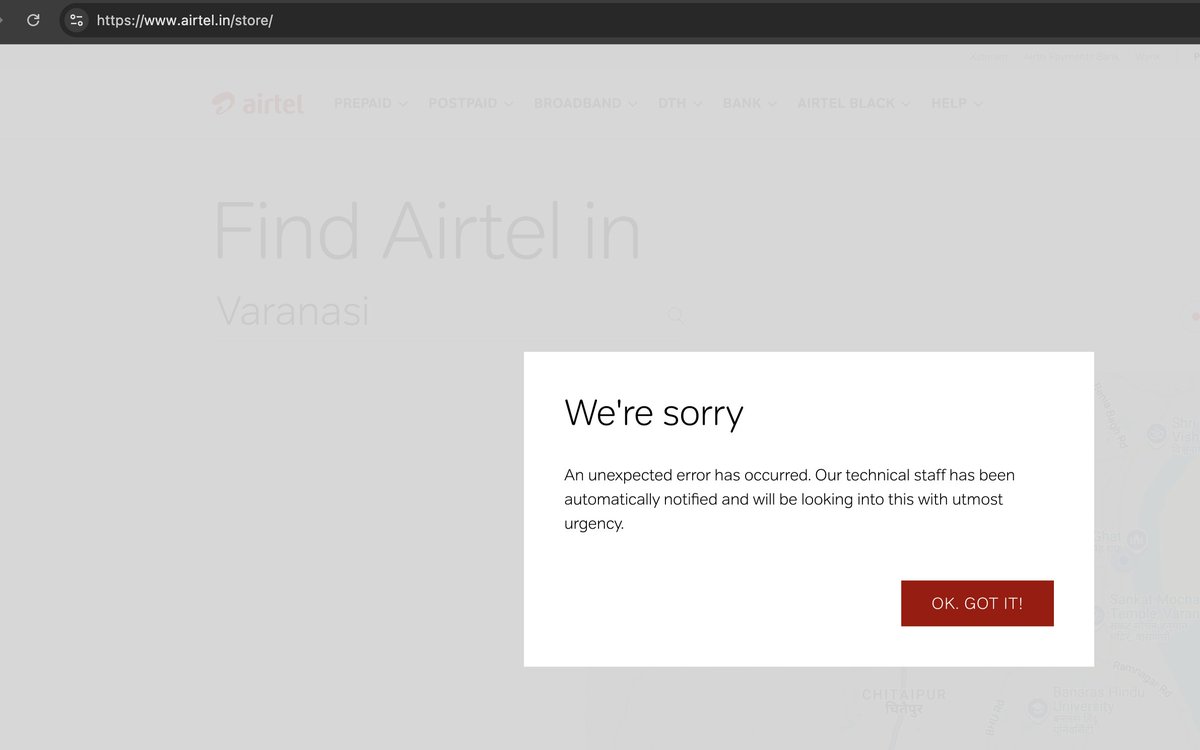Image resolution: width=1200 pixels, height=750 pixels.
Task: Open the Wynk top link
Action: tap(1147, 57)
